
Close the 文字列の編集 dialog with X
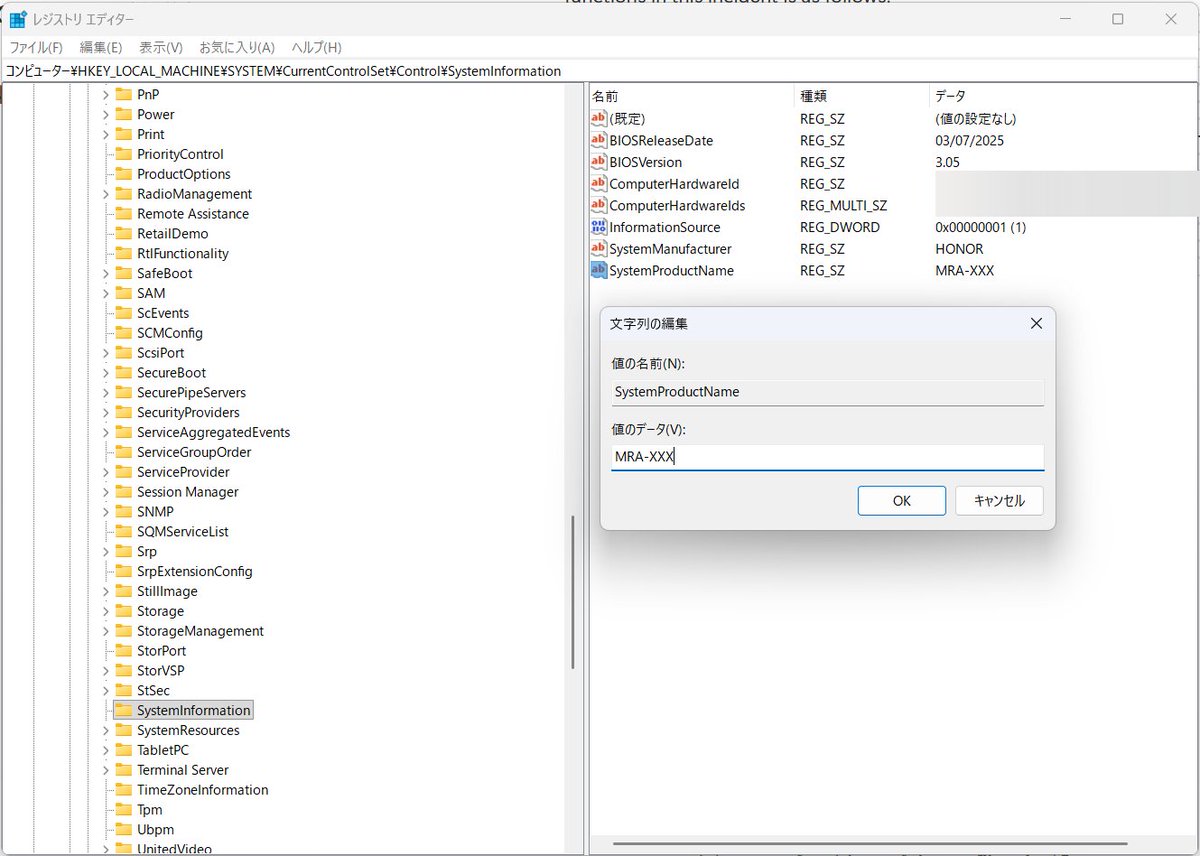1036,323
